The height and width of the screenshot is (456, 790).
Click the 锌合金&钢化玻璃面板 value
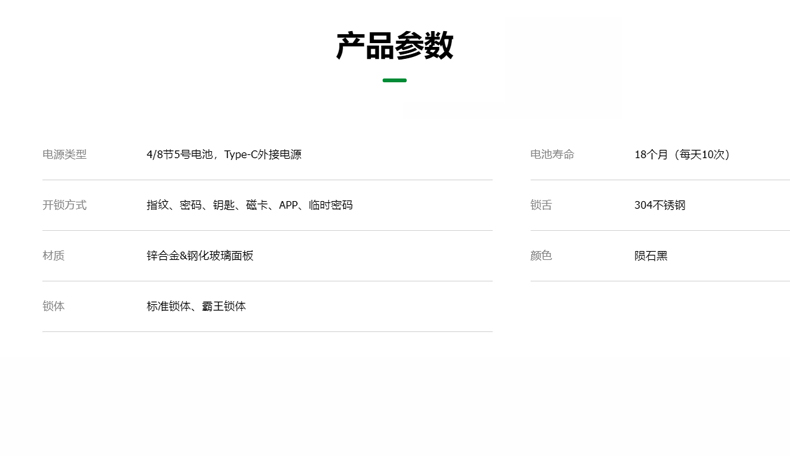[200, 256]
